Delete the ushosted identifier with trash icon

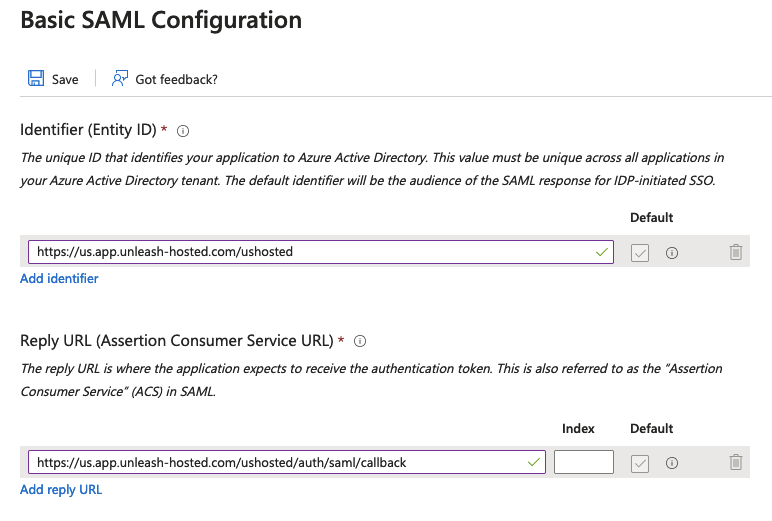click(736, 252)
